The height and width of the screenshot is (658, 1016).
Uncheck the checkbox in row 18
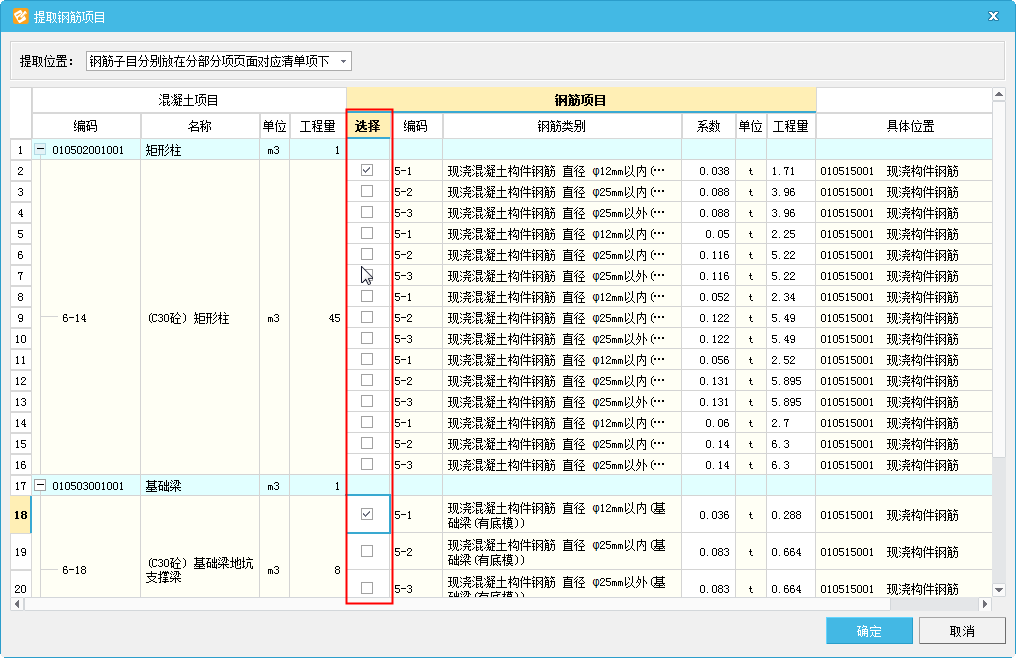(367, 514)
